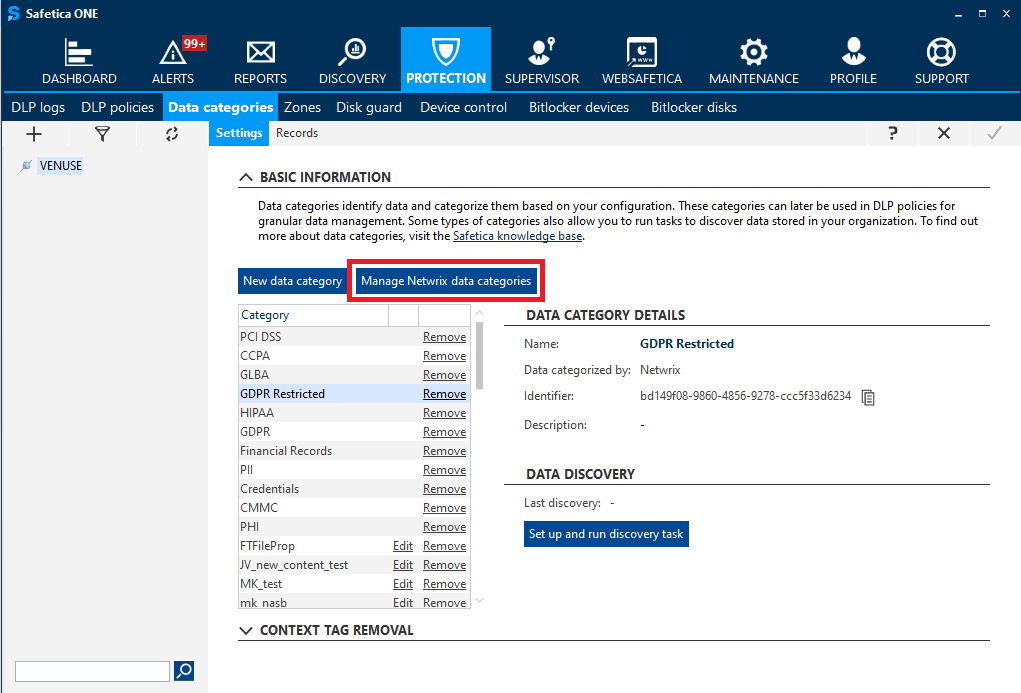Switch to the Zones tab
This screenshot has width=1021, height=693.
point(303,107)
